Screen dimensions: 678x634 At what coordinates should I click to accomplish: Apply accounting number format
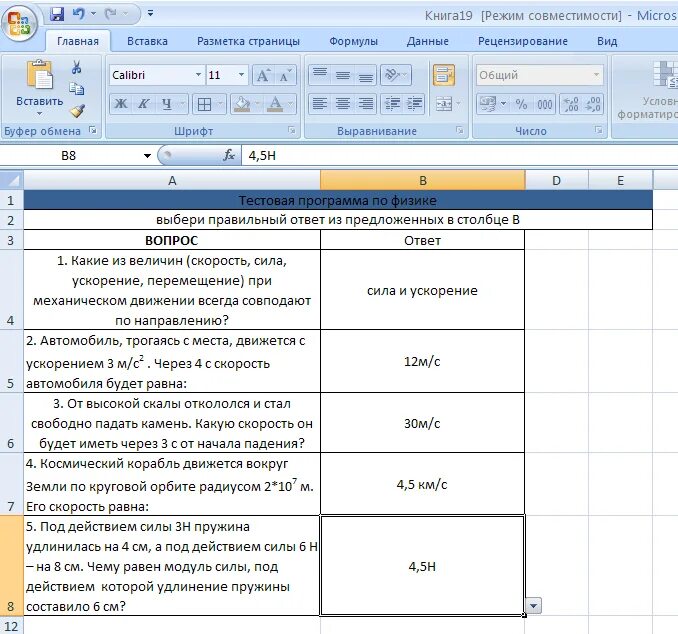point(488,104)
